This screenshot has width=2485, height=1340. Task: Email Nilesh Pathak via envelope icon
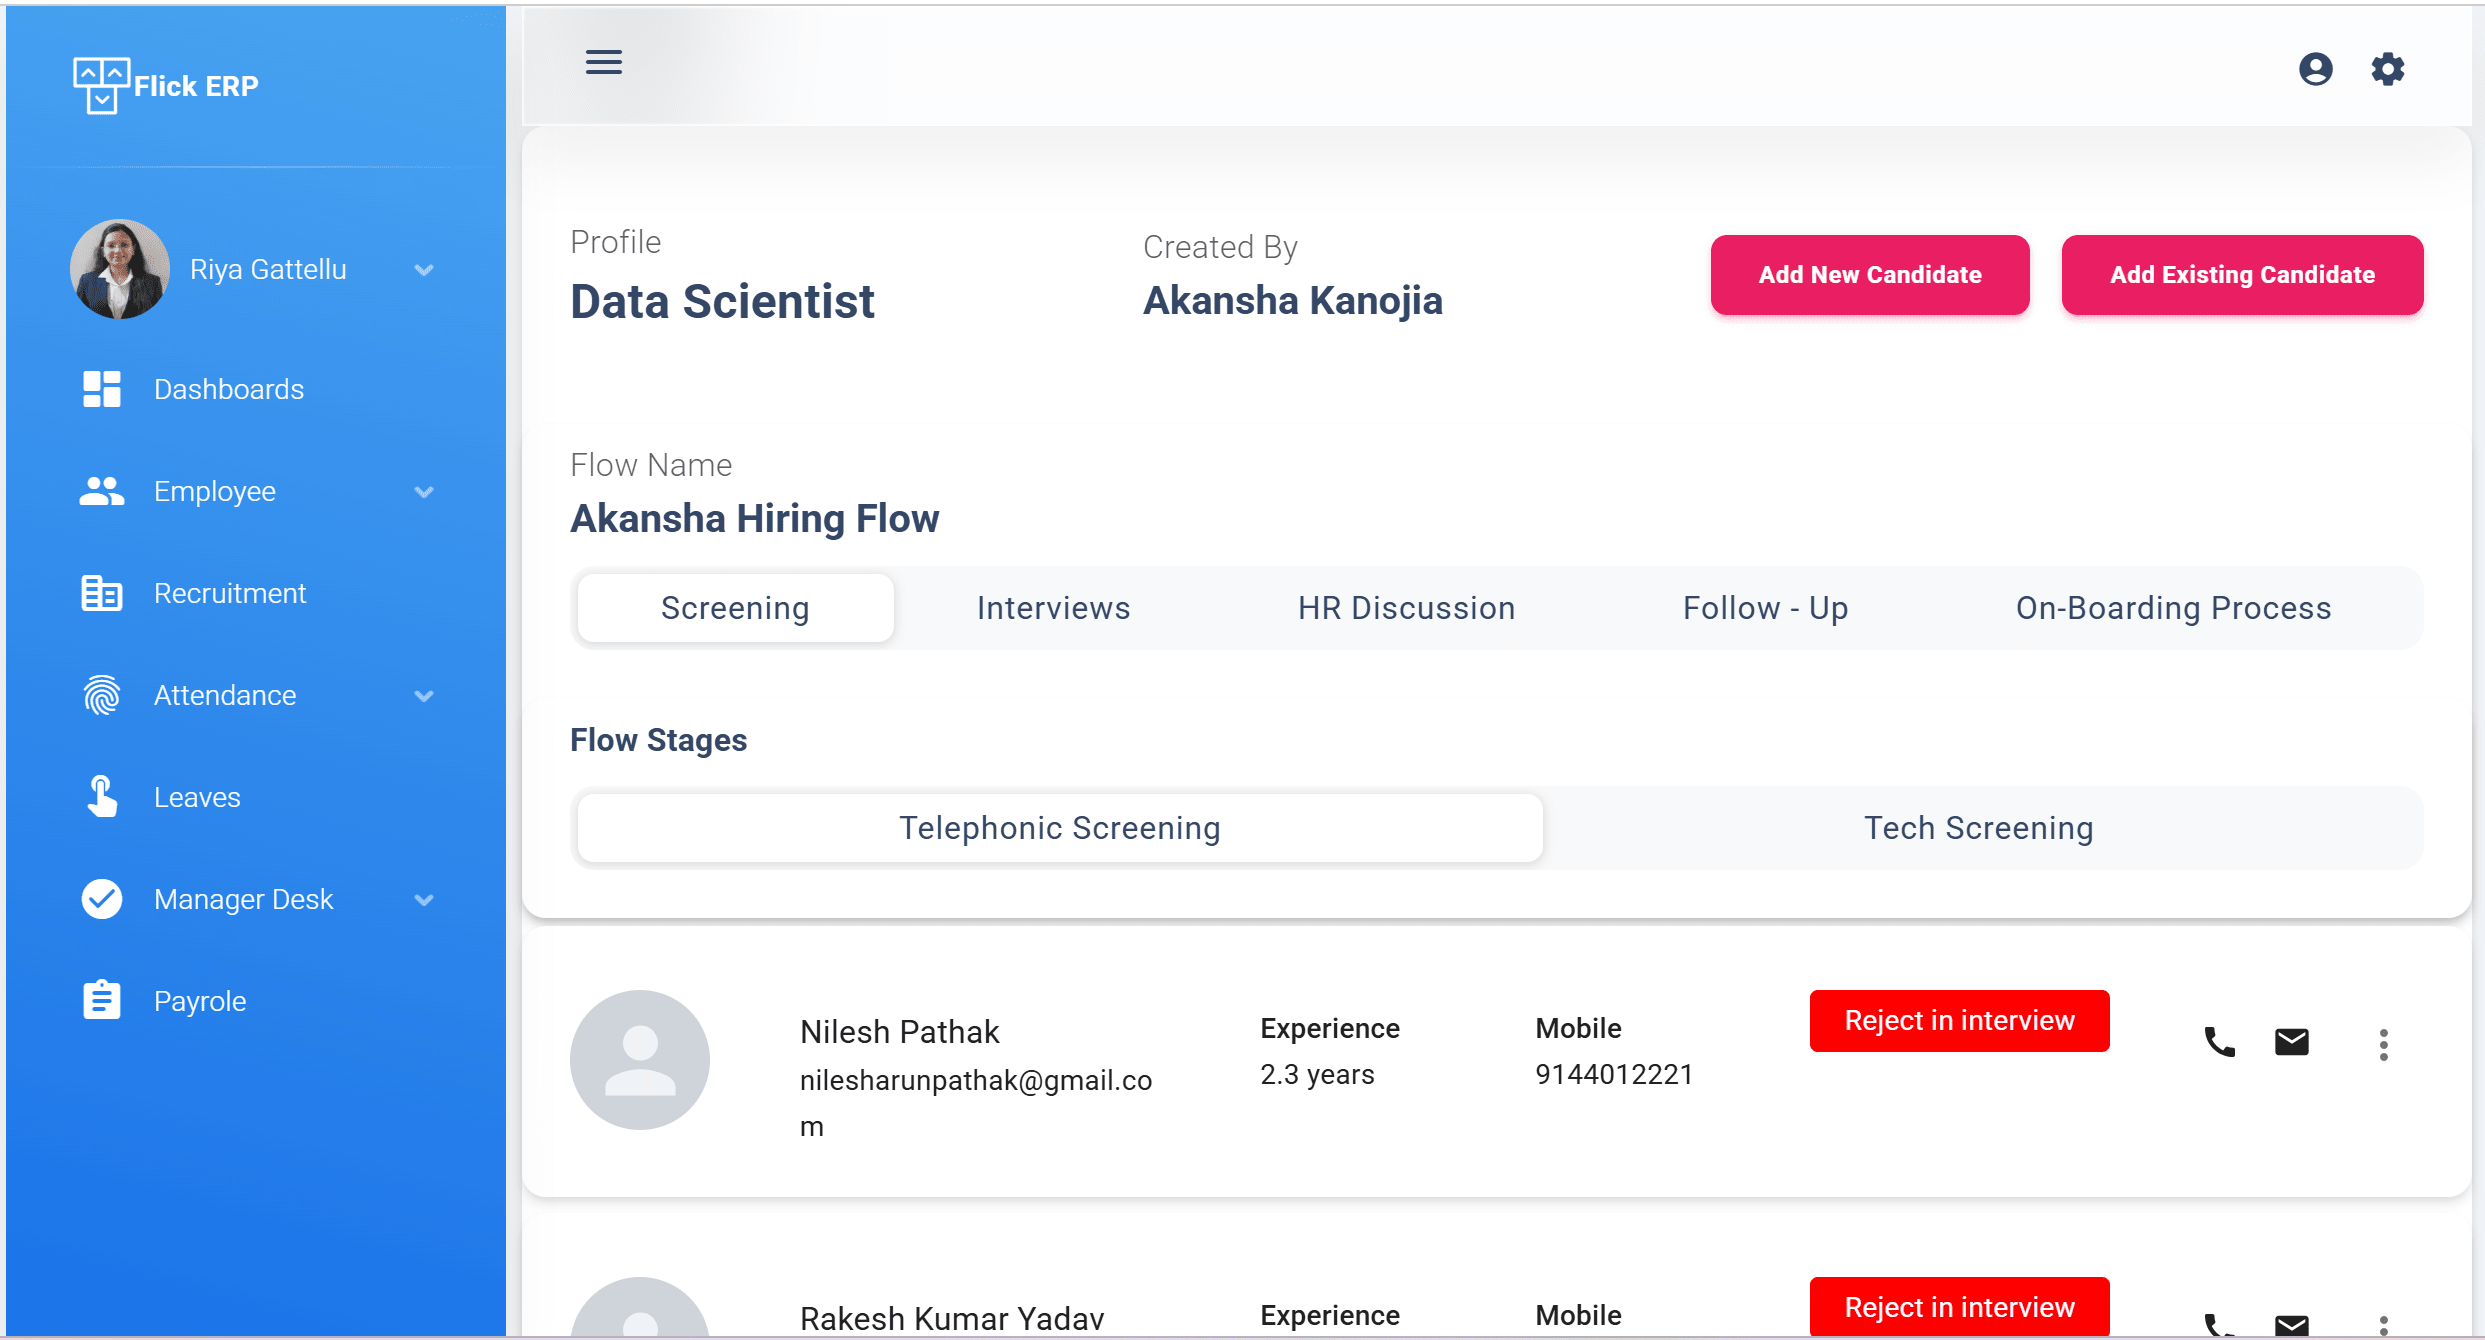coord(2290,1041)
